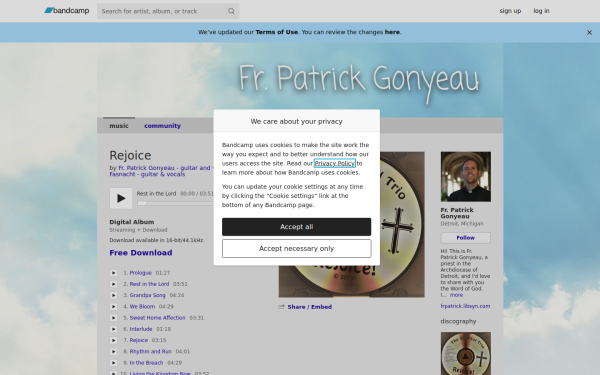Play track 8 Rhythm and Run icon
The image size is (600, 375).
click(x=113, y=351)
